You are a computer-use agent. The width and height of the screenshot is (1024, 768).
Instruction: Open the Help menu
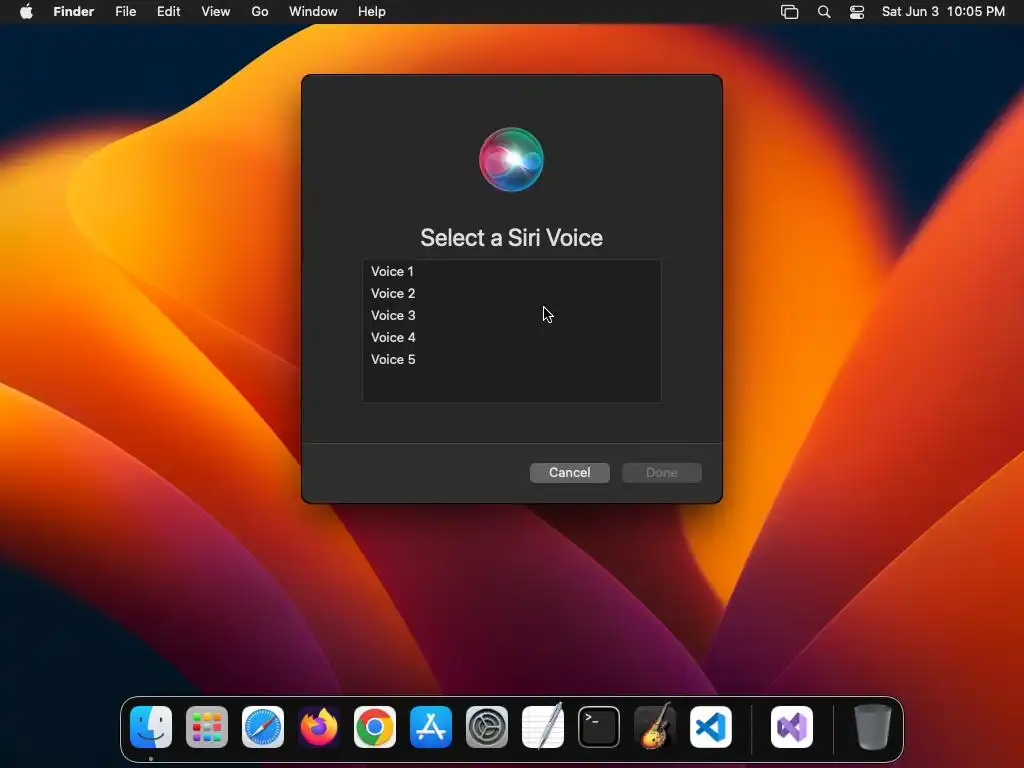[x=372, y=12]
